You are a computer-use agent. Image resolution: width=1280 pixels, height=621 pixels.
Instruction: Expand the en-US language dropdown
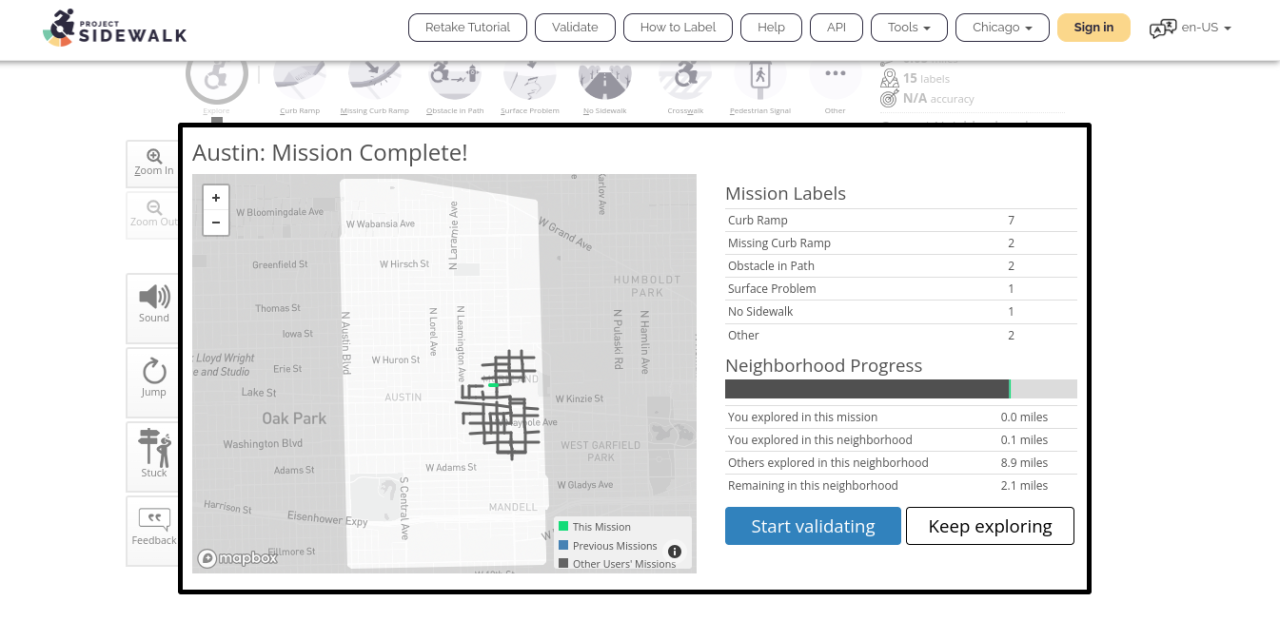1206,28
